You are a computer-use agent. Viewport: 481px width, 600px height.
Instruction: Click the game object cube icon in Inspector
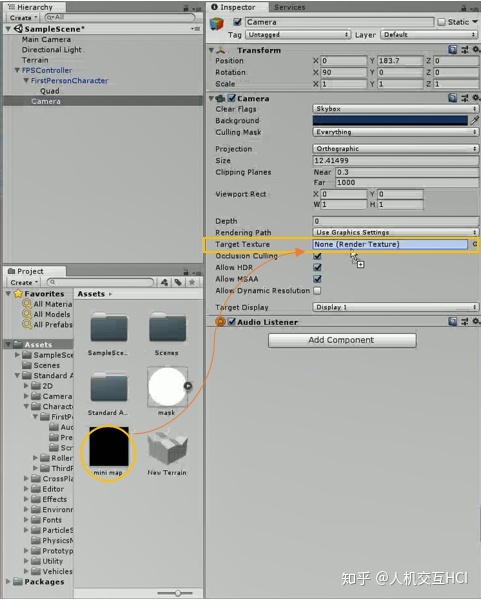(x=217, y=24)
